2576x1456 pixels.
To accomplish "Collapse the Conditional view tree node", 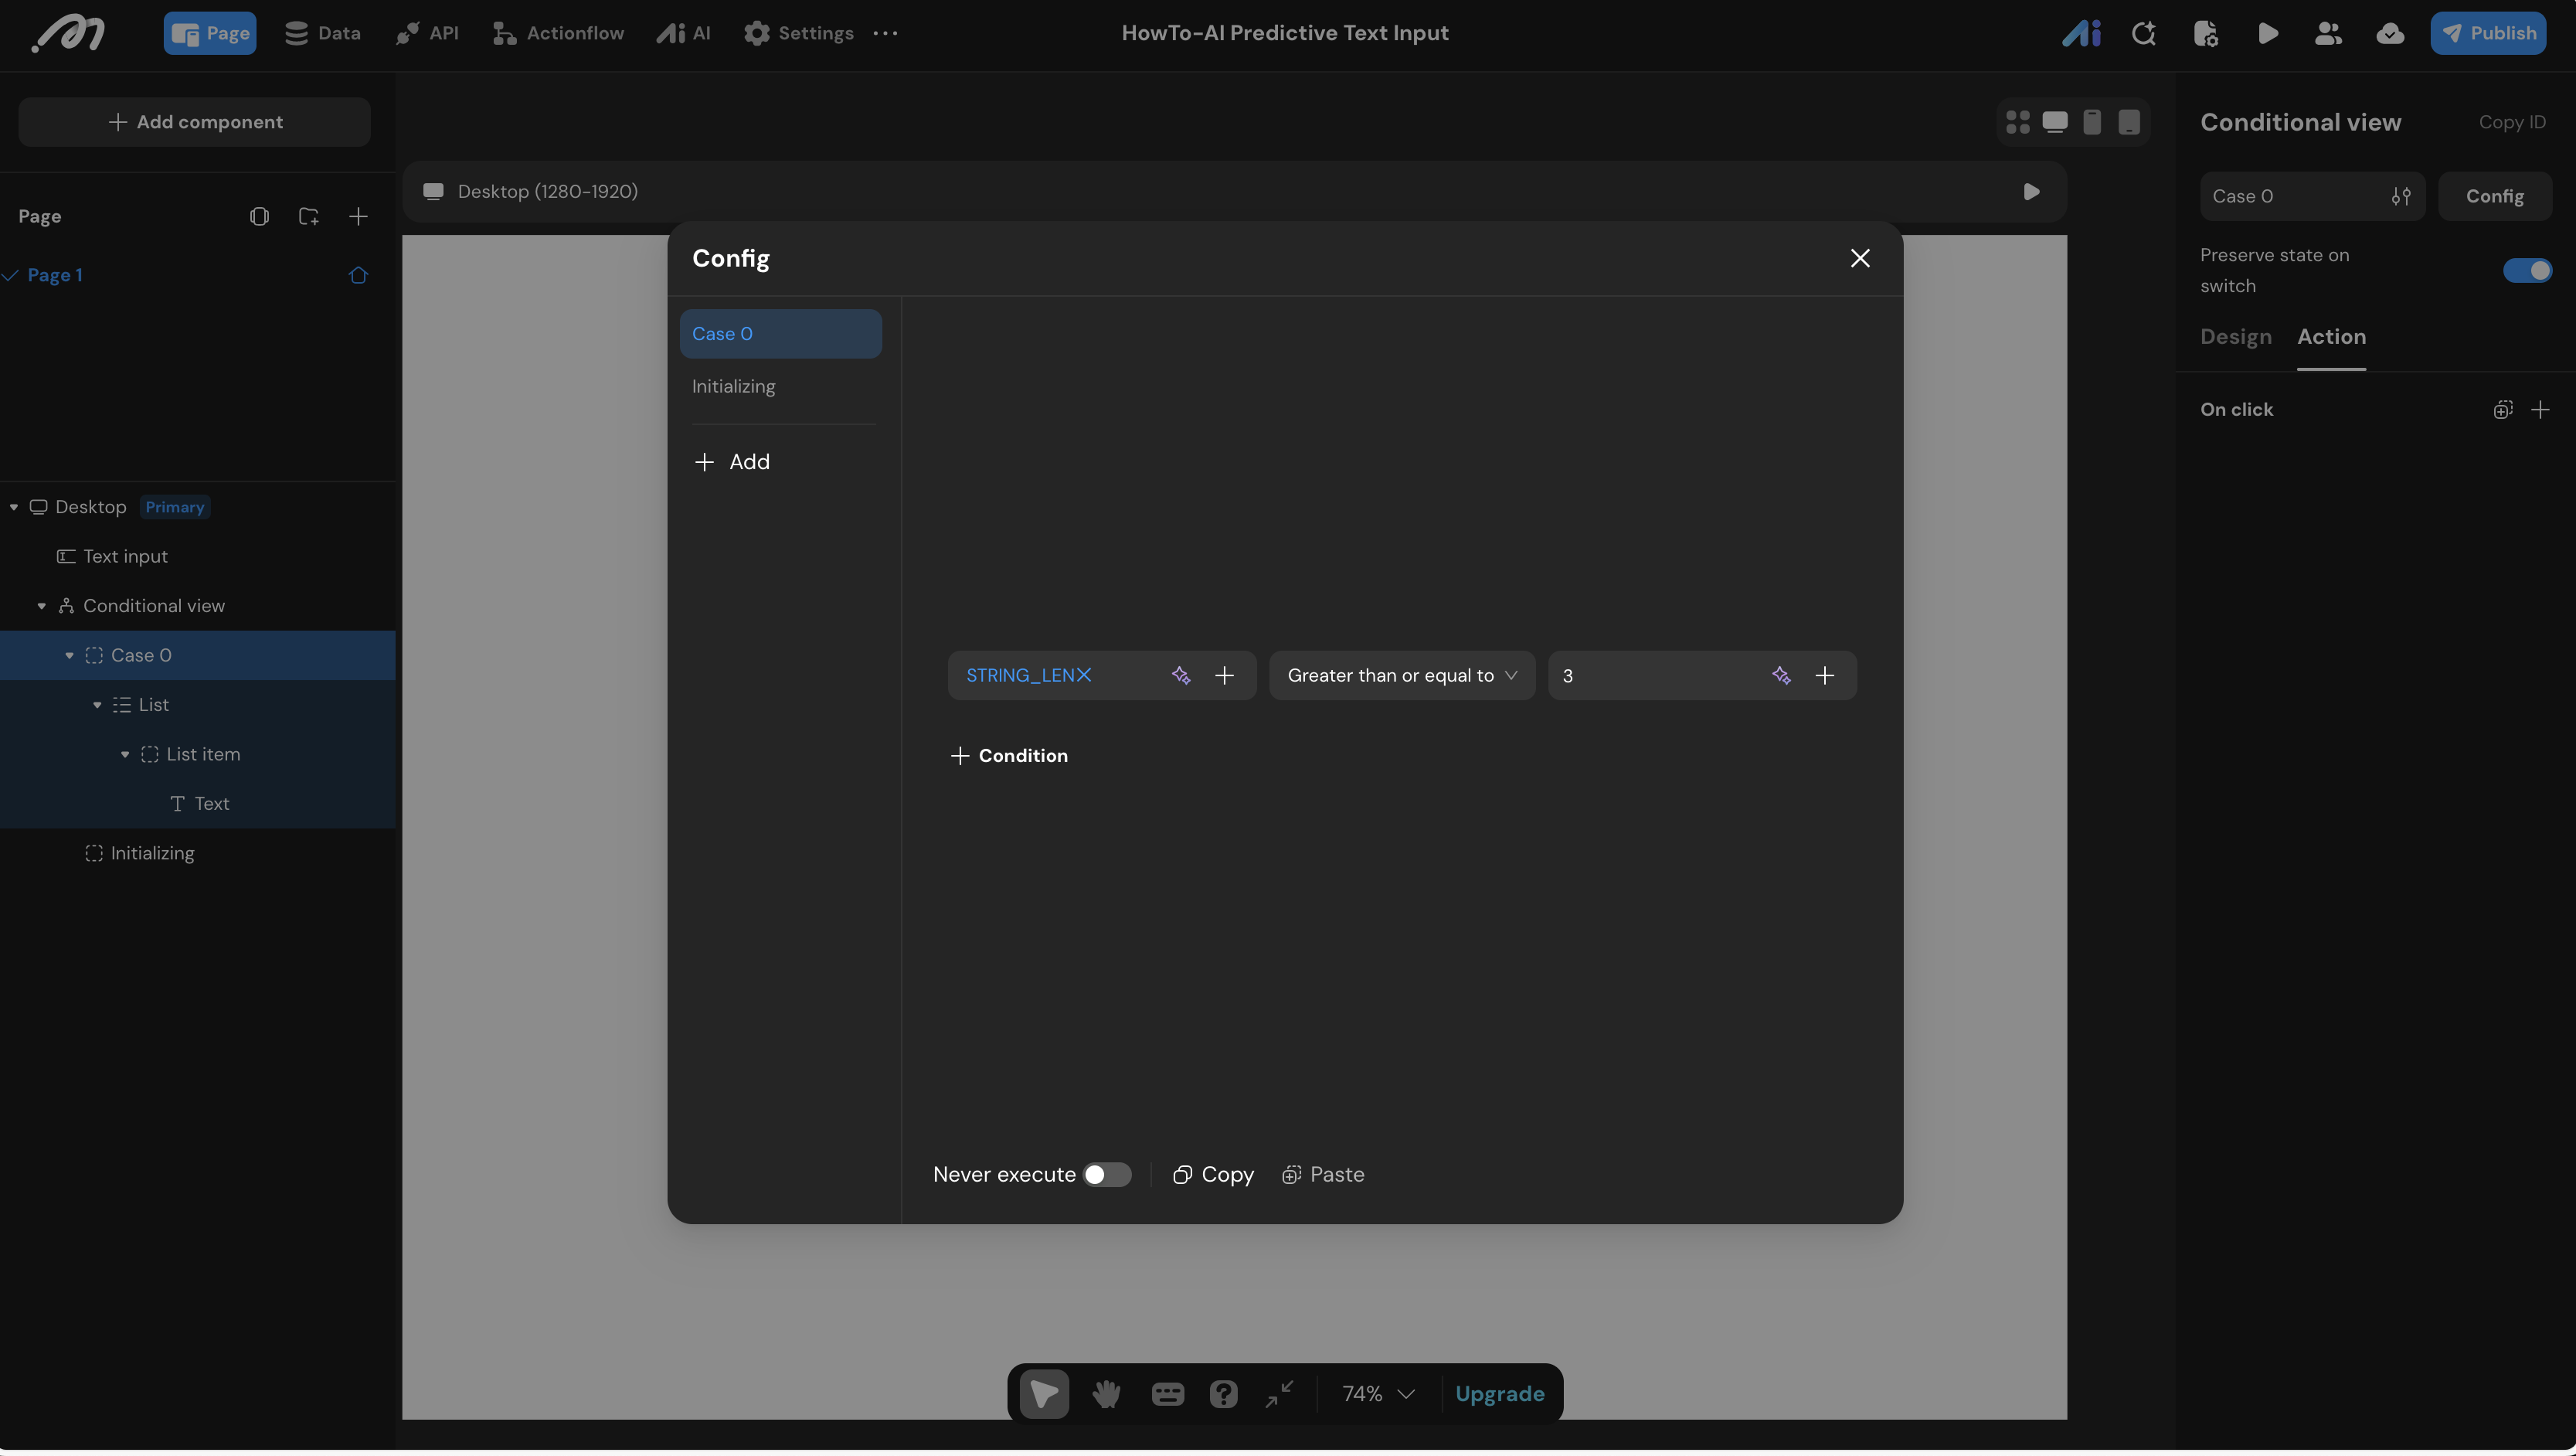I will (x=41, y=606).
